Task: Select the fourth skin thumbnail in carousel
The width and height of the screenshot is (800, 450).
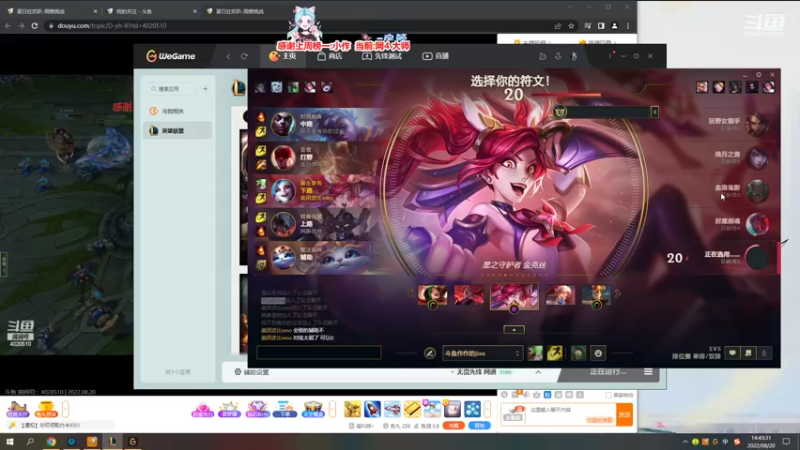Action: (560, 295)
